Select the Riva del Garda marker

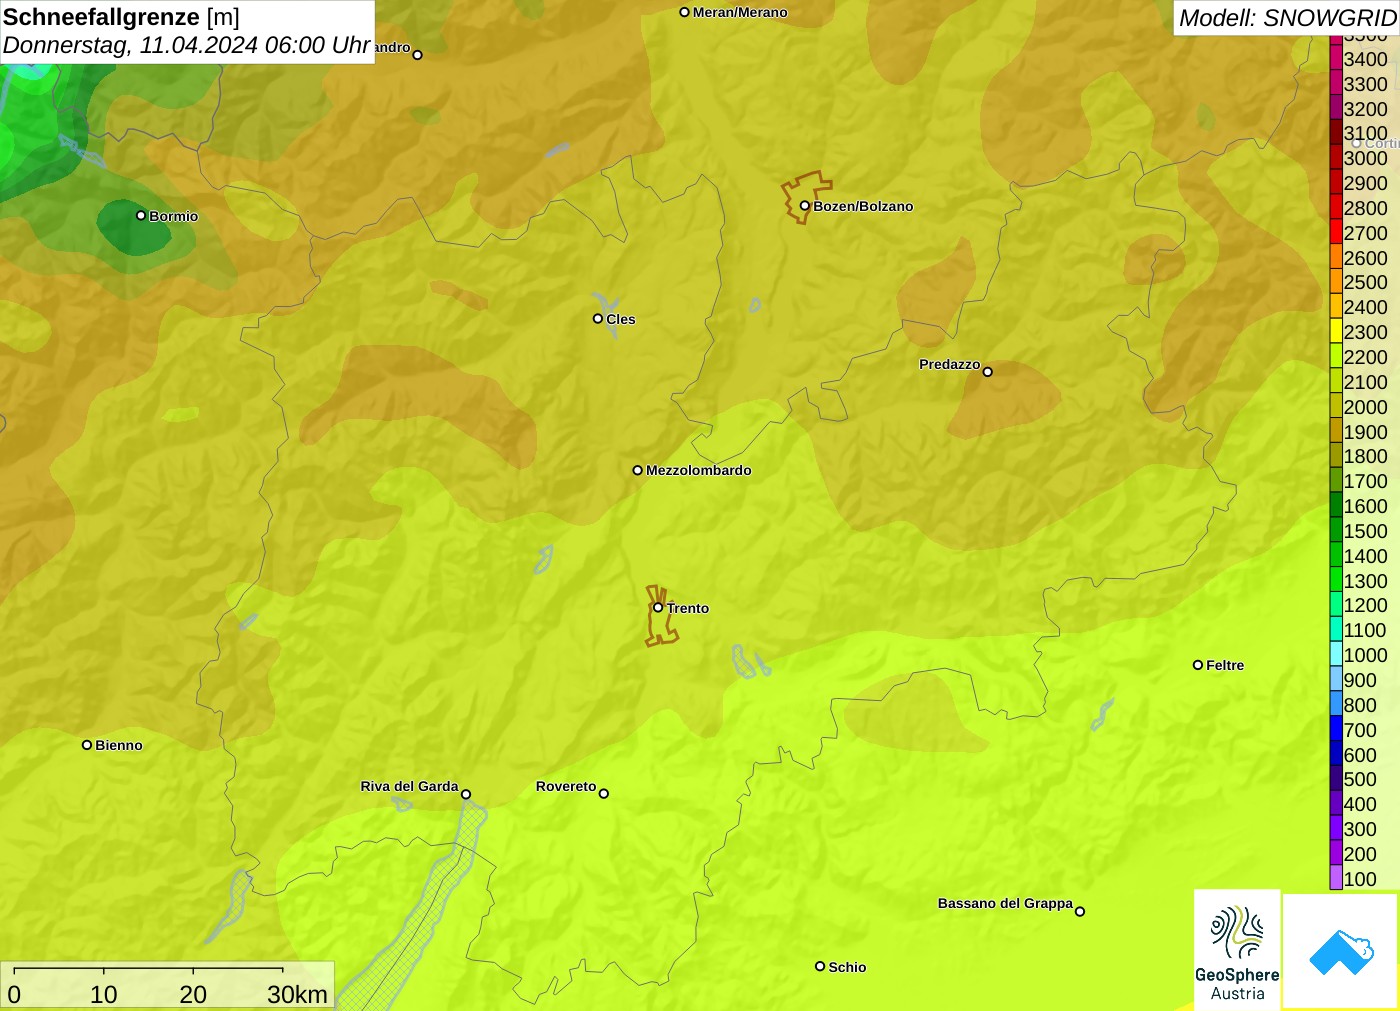[466, 795]
